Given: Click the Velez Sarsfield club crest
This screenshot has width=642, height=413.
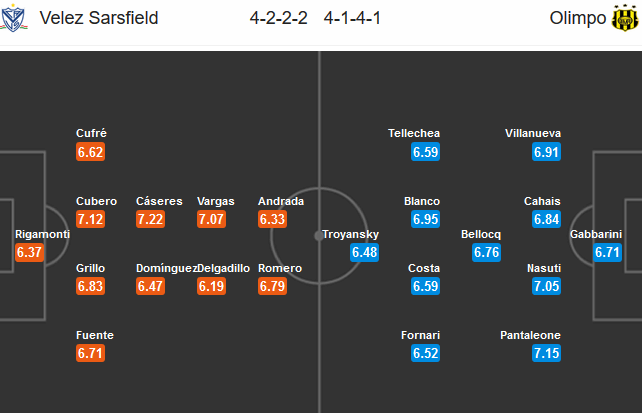Looking at the screenshot, I should (x=14, y=18).
